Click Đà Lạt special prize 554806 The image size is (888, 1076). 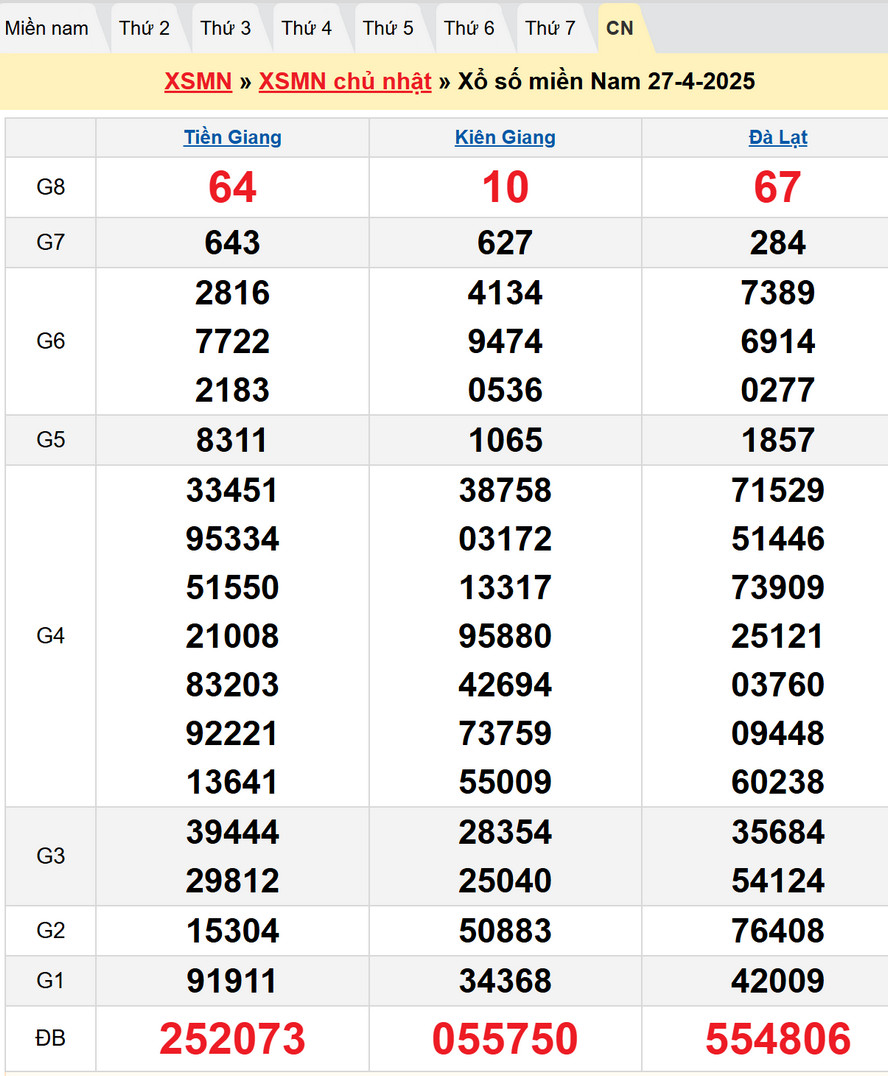(x=778, y=1040)
